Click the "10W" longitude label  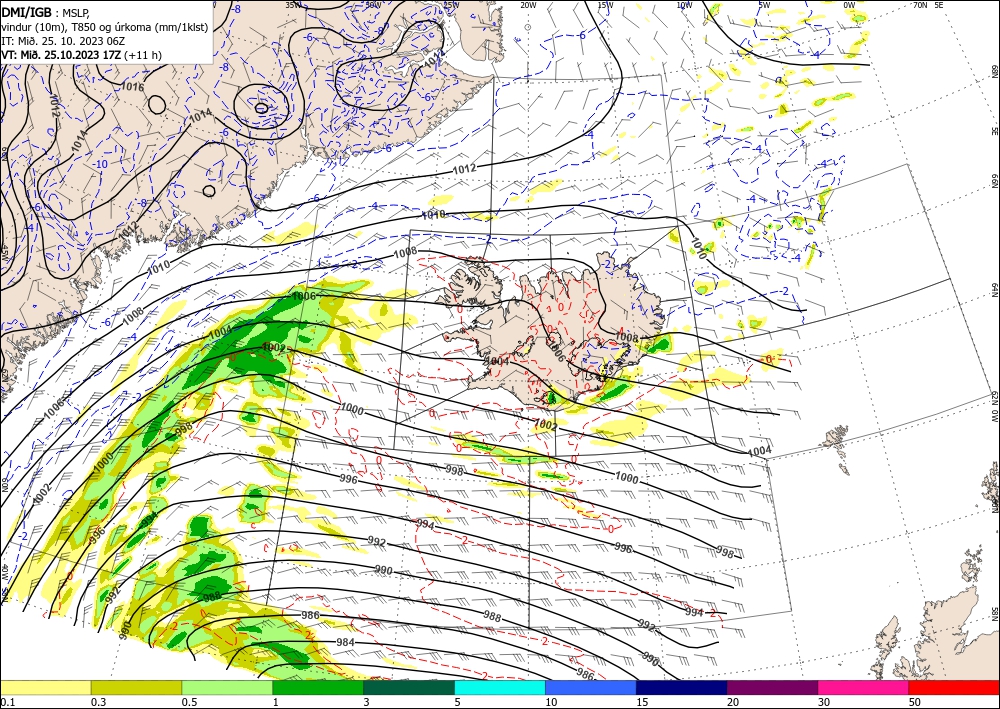tap(684, 5)
